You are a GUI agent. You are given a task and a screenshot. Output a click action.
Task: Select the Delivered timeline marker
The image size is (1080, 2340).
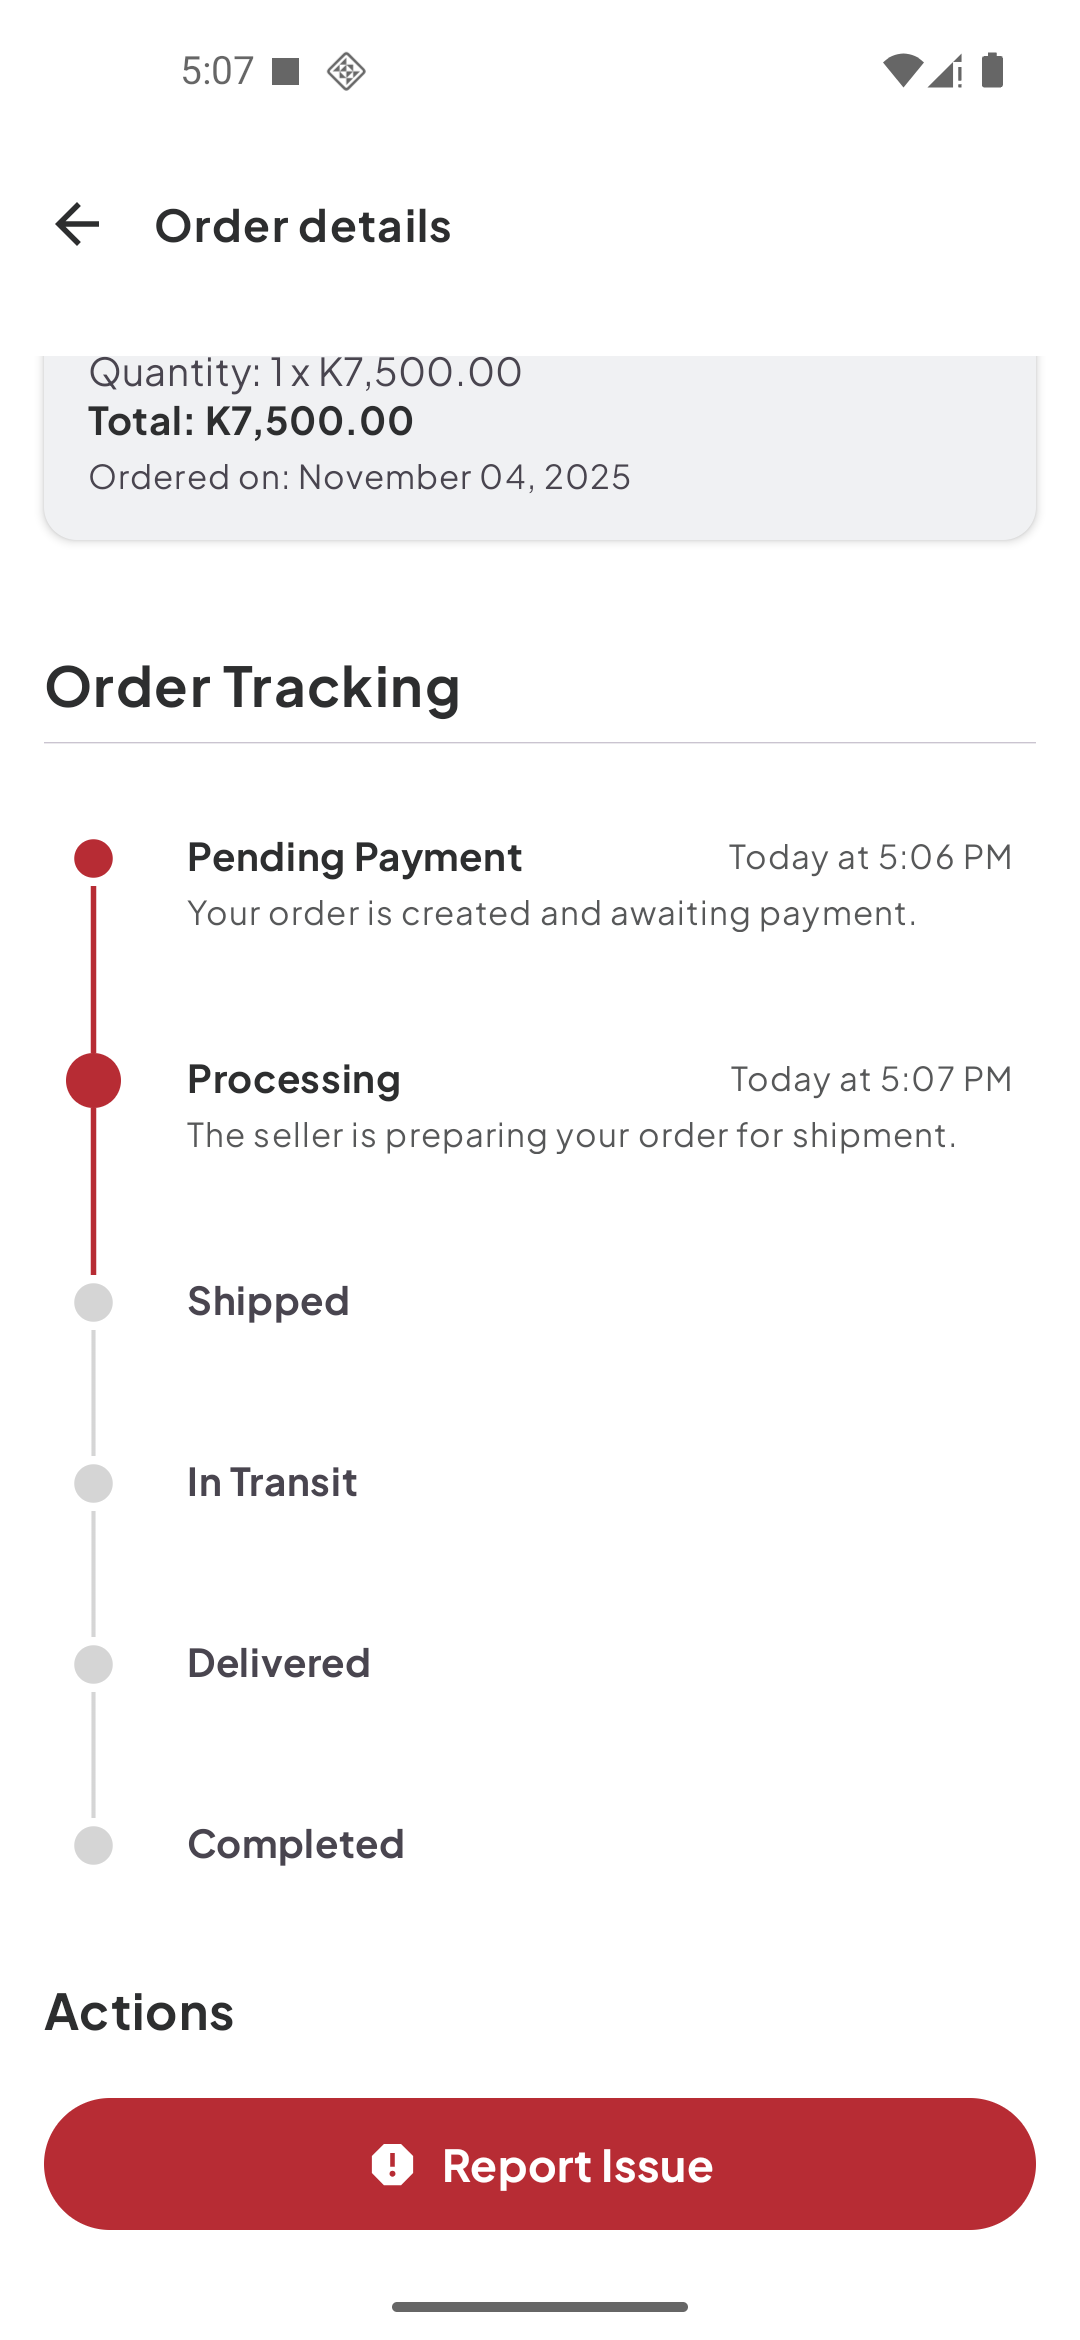pos(93,1664)
